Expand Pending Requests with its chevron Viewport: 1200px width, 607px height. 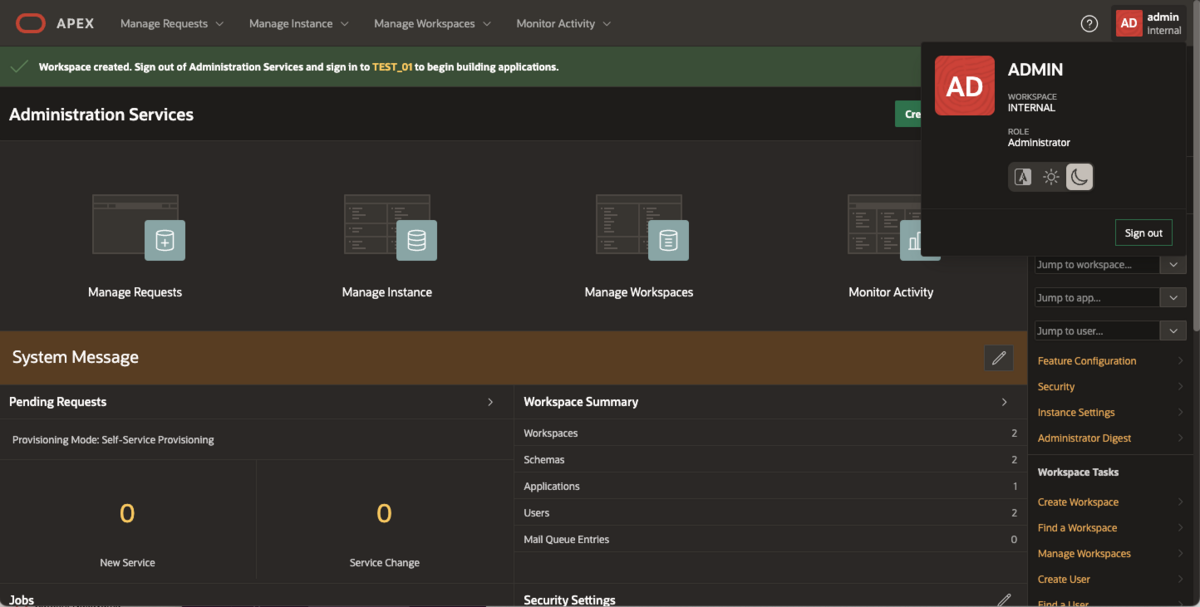[x=490, y=402]
